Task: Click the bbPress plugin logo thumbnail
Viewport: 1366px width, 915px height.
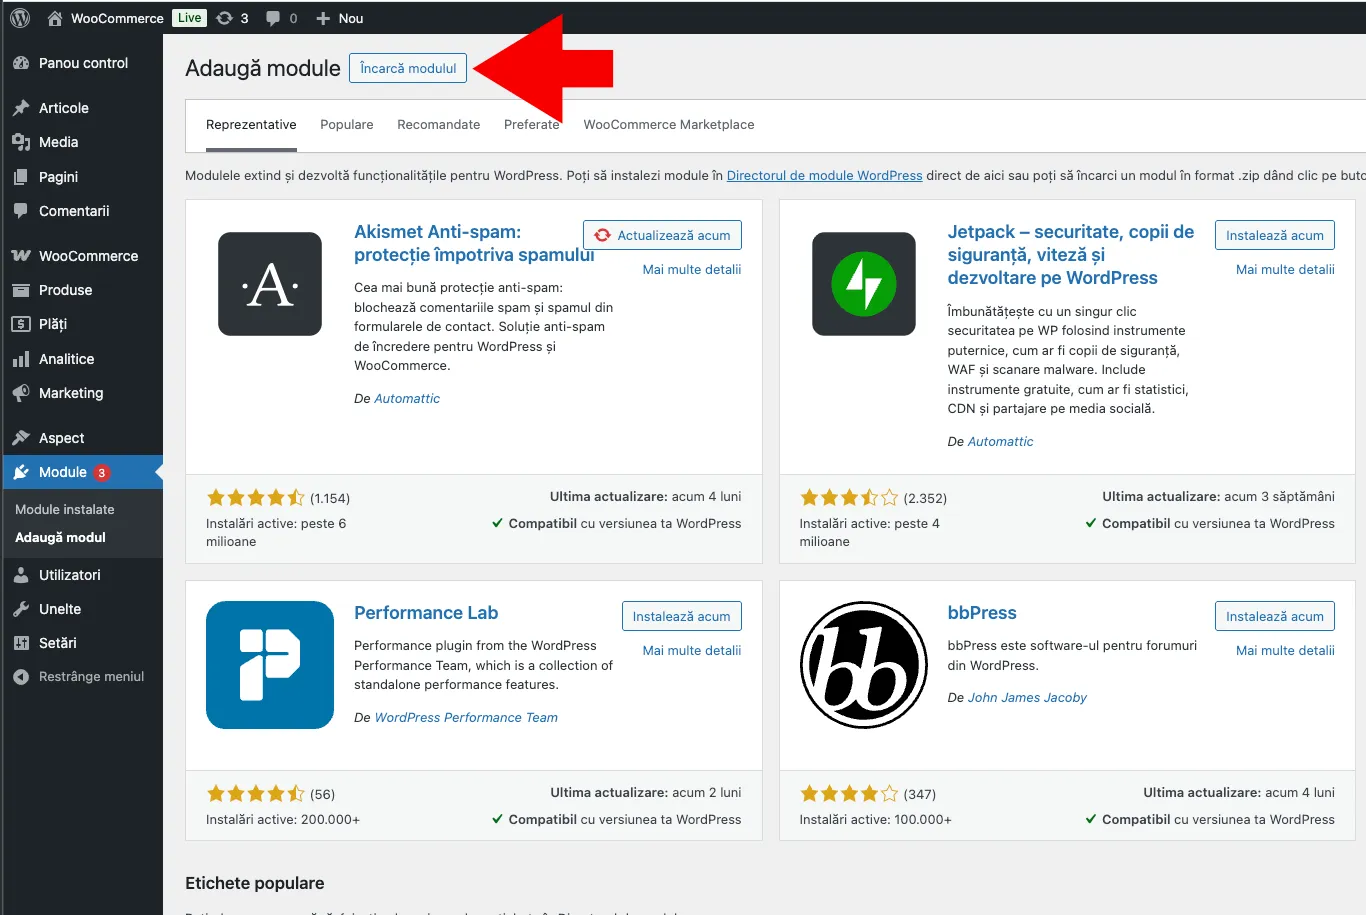Action: pyautogui.click(x=864, y=665)
